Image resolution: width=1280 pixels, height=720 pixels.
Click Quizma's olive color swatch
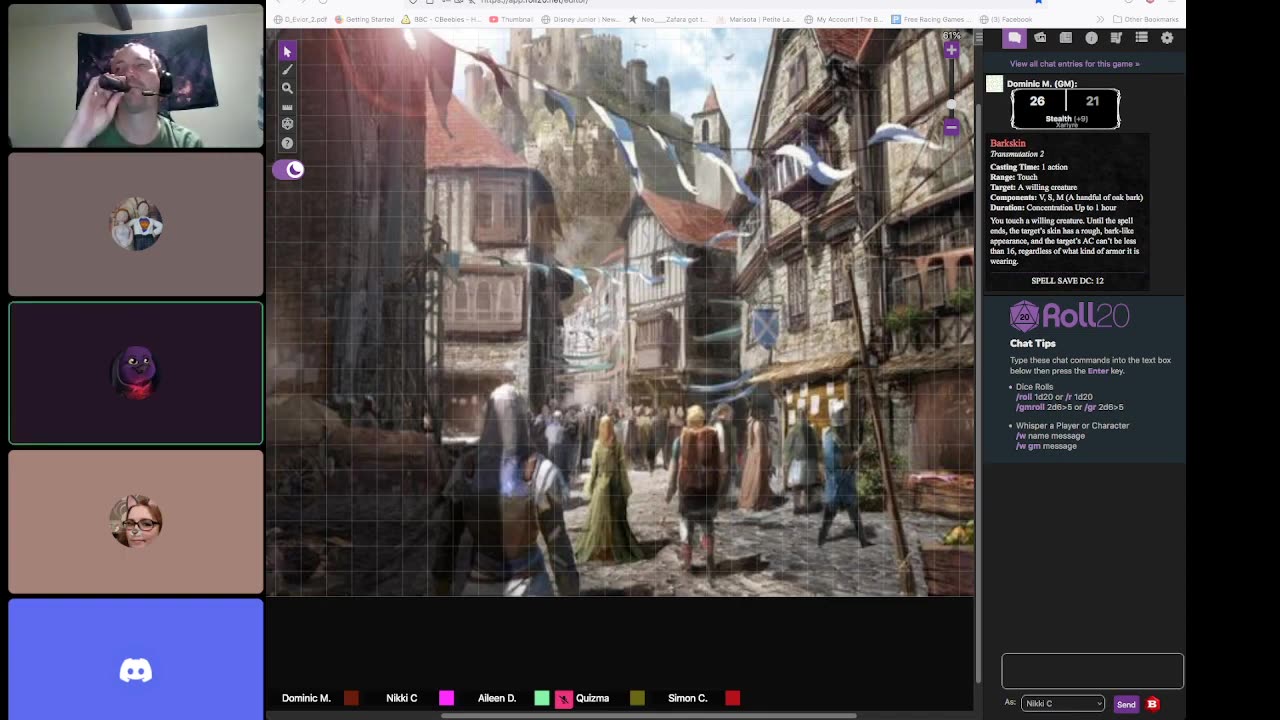pyautogui.click(x=637, y=698)
